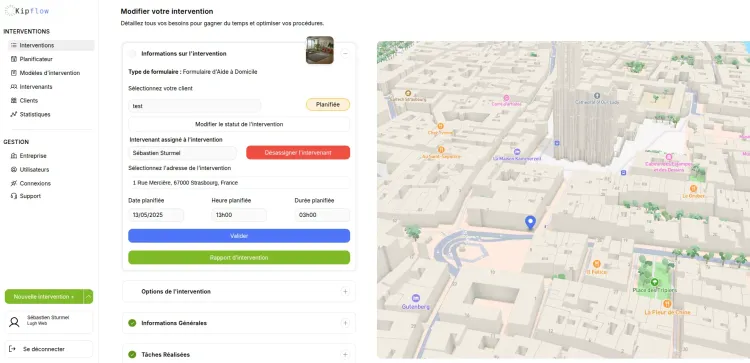This screenshot has height=363, width=750.
Task: Click the La Fleur de Chine marker
Action: tap(667, 304)
